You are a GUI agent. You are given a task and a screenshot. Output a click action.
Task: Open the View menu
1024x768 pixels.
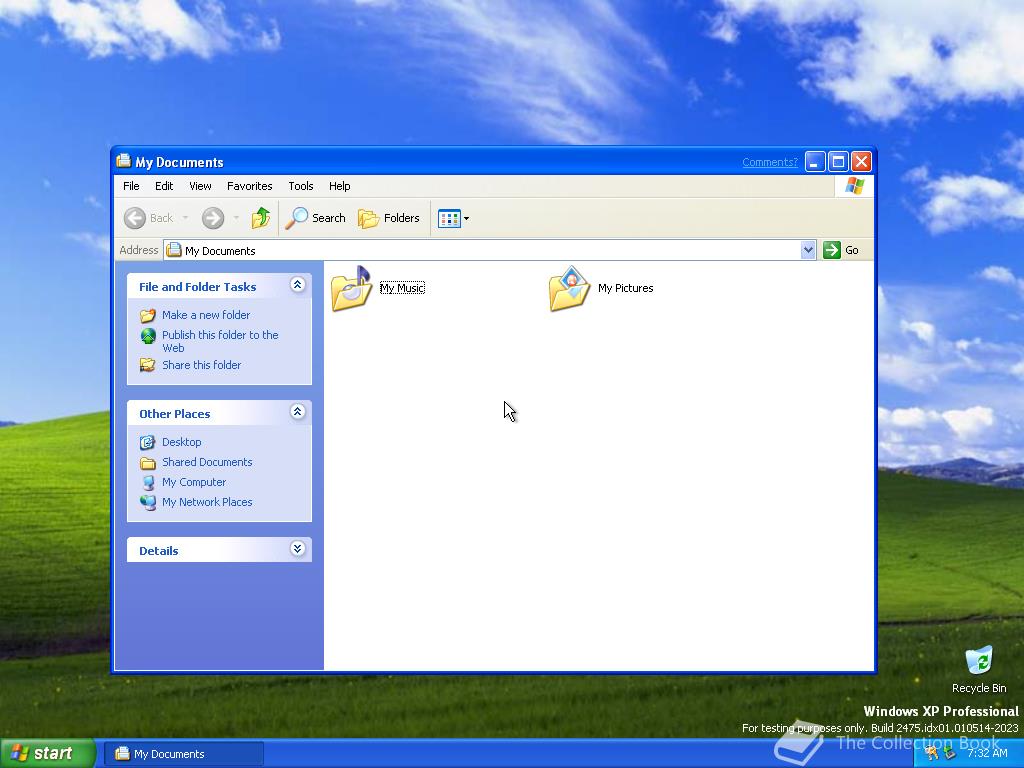pos(200,186)
